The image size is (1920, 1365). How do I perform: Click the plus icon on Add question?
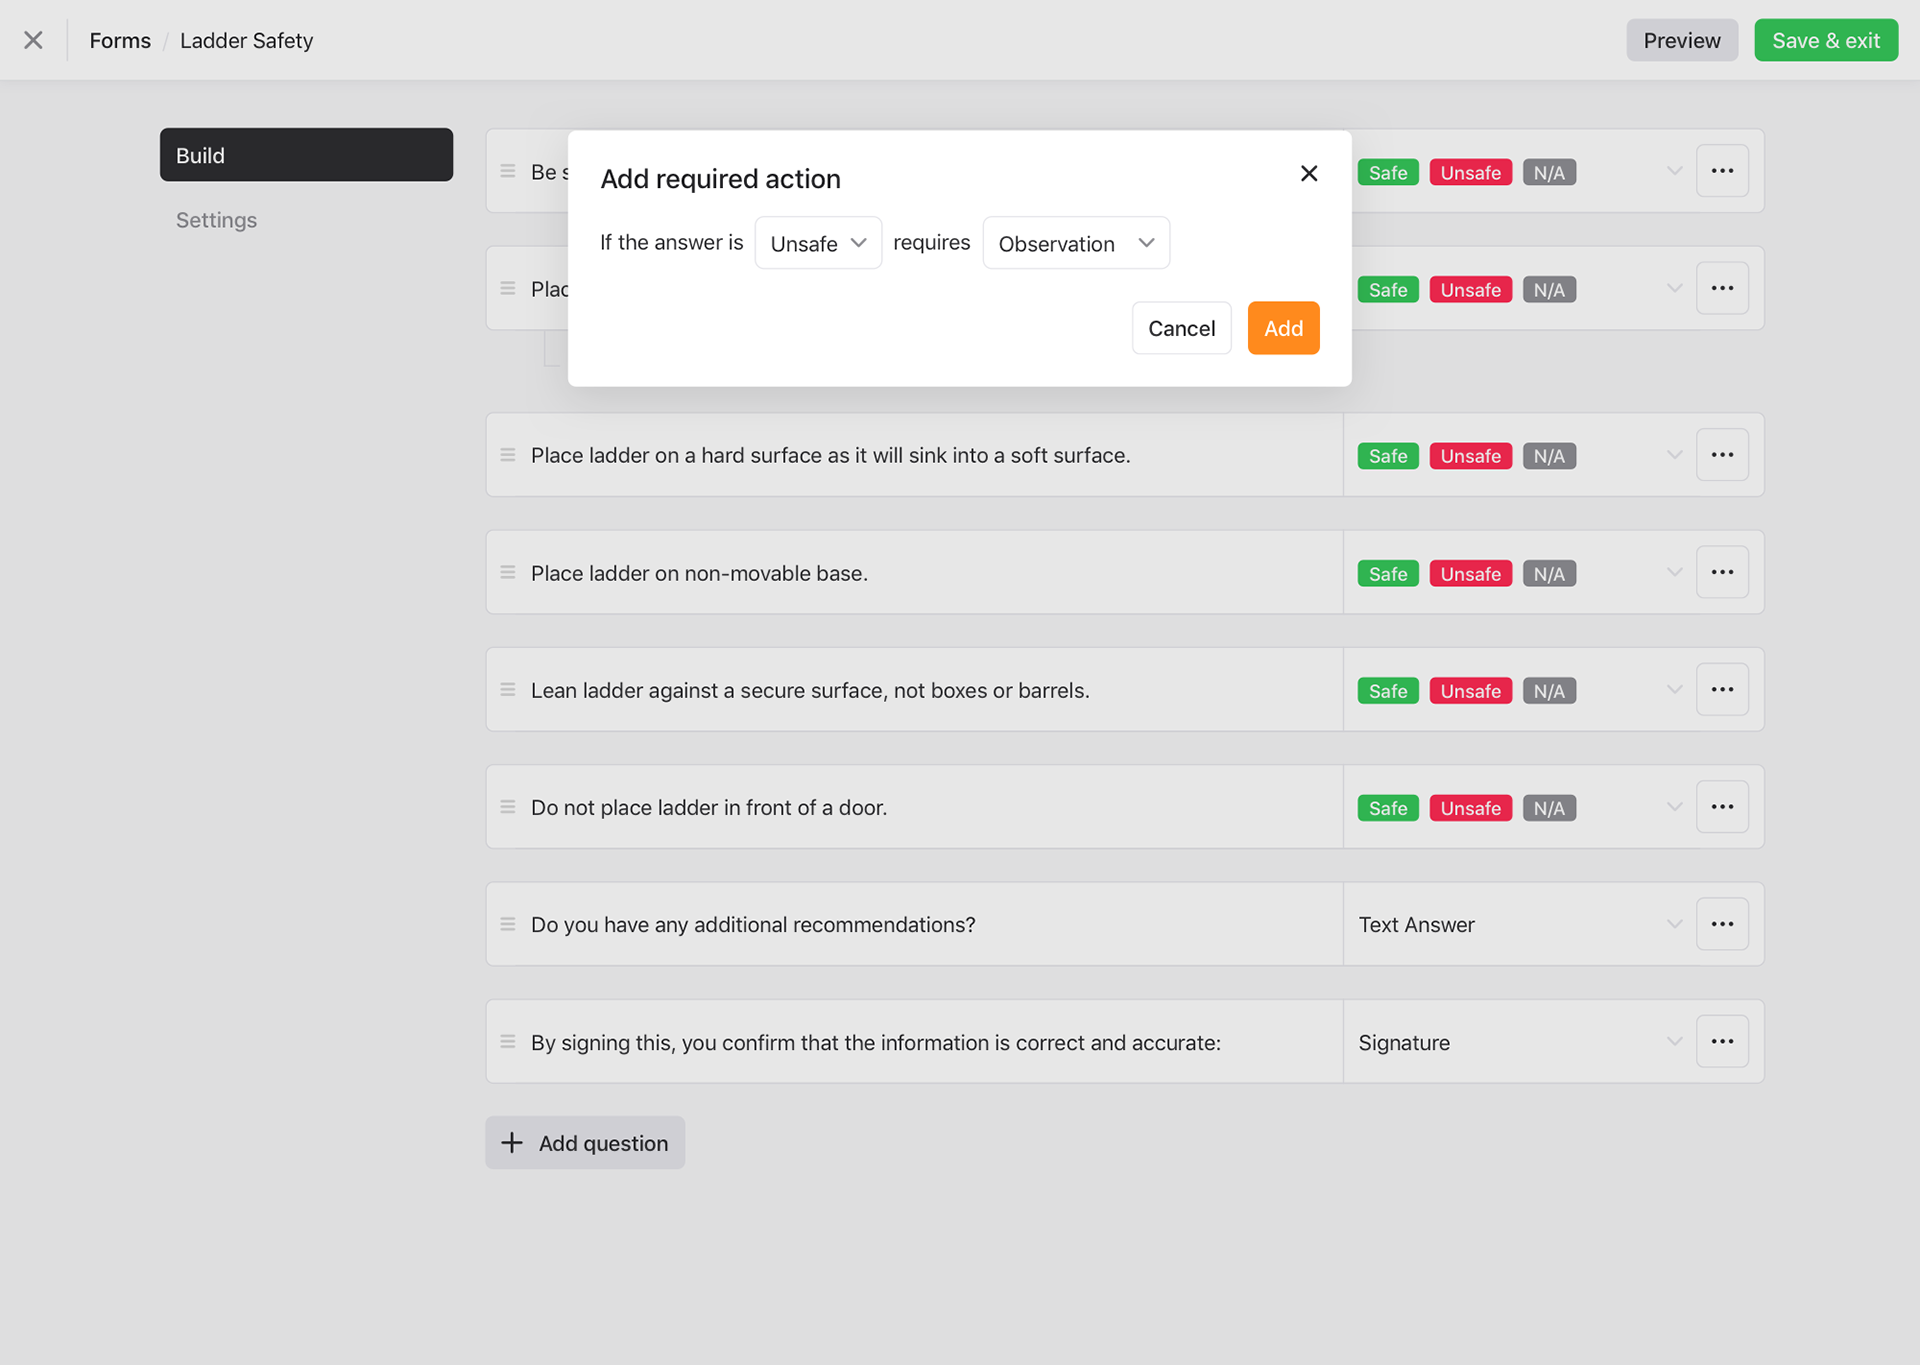click(x=511, y=1142)
